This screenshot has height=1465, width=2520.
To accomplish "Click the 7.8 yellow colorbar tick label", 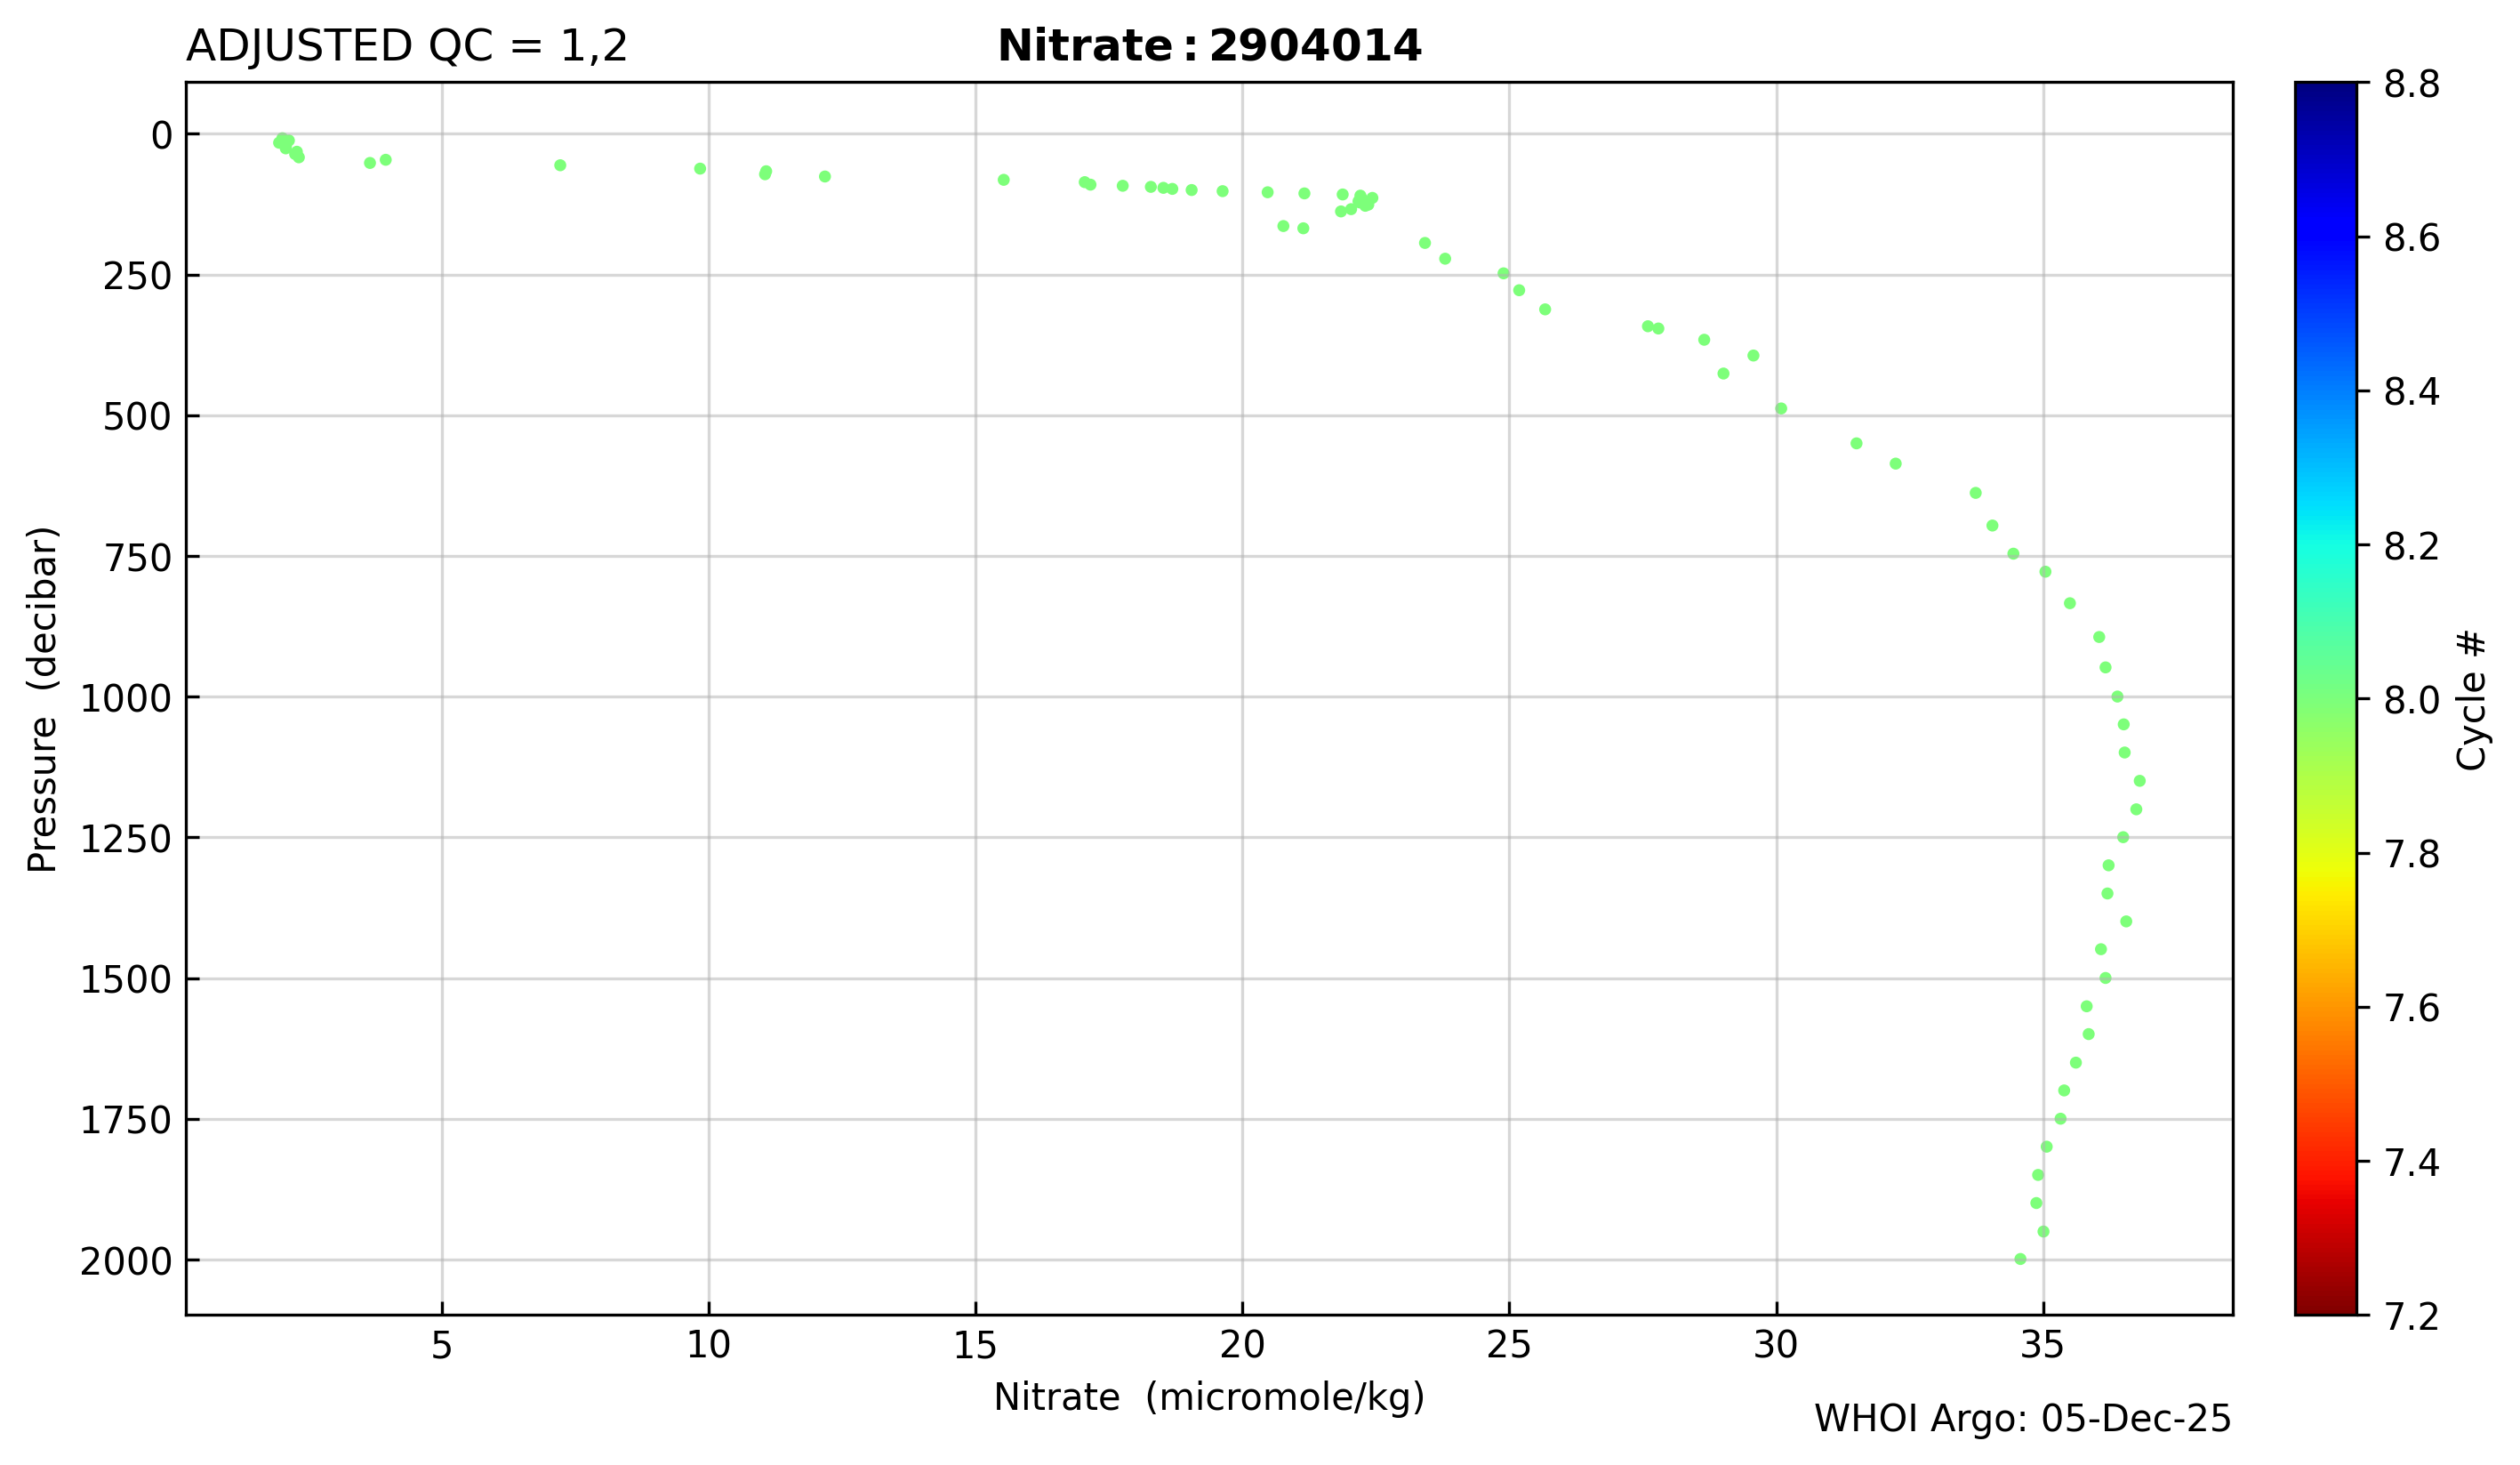I will (x=2411, y=855).
